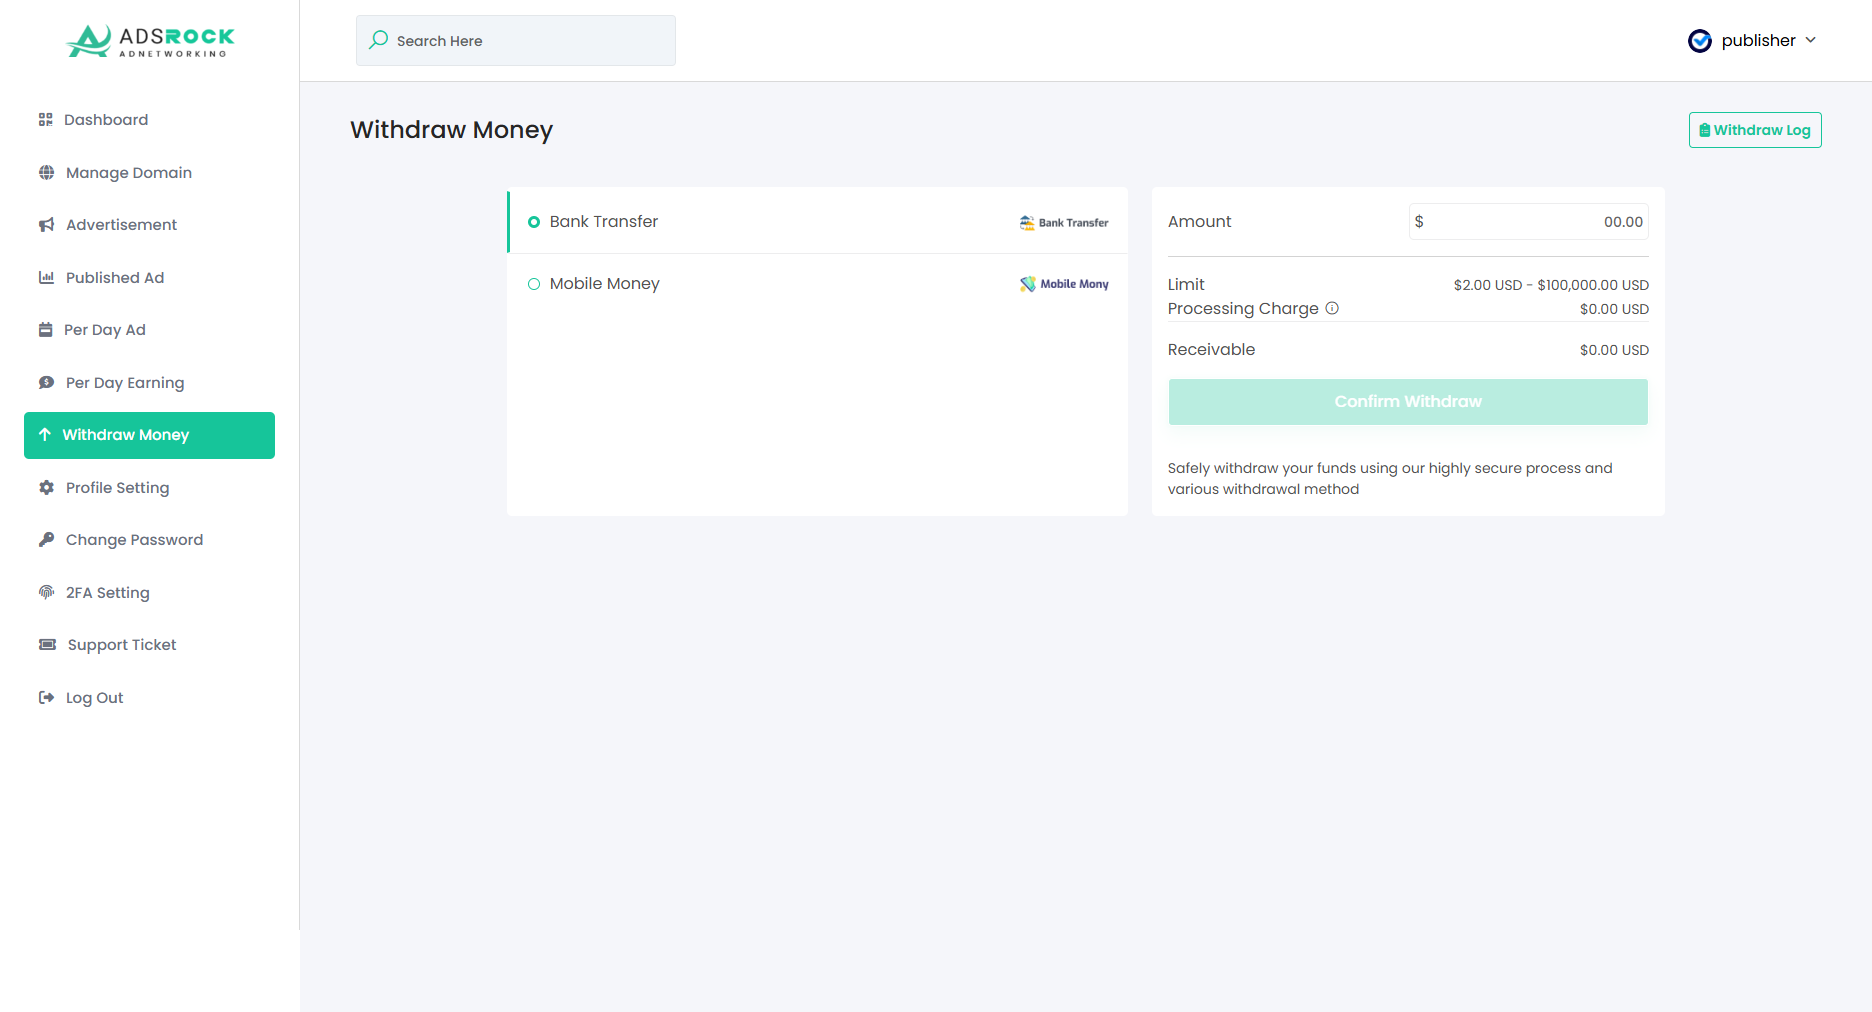Click the Manage Domain globe icon

point(46,173)
